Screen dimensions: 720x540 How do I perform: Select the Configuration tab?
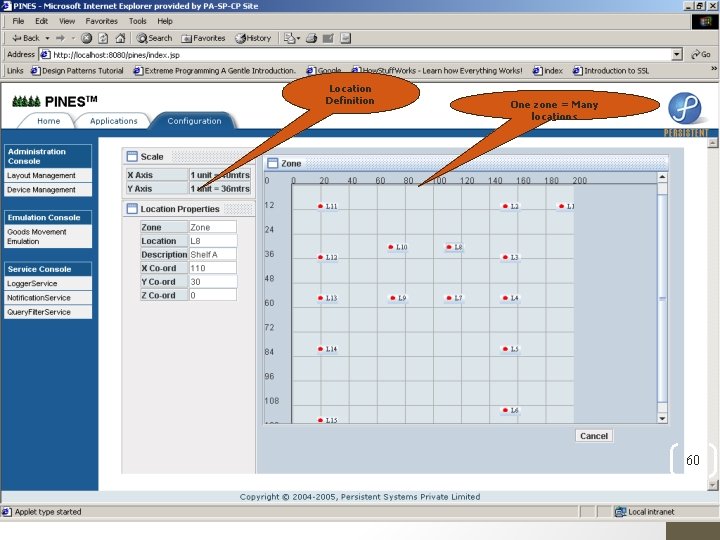tap(194, 121)
